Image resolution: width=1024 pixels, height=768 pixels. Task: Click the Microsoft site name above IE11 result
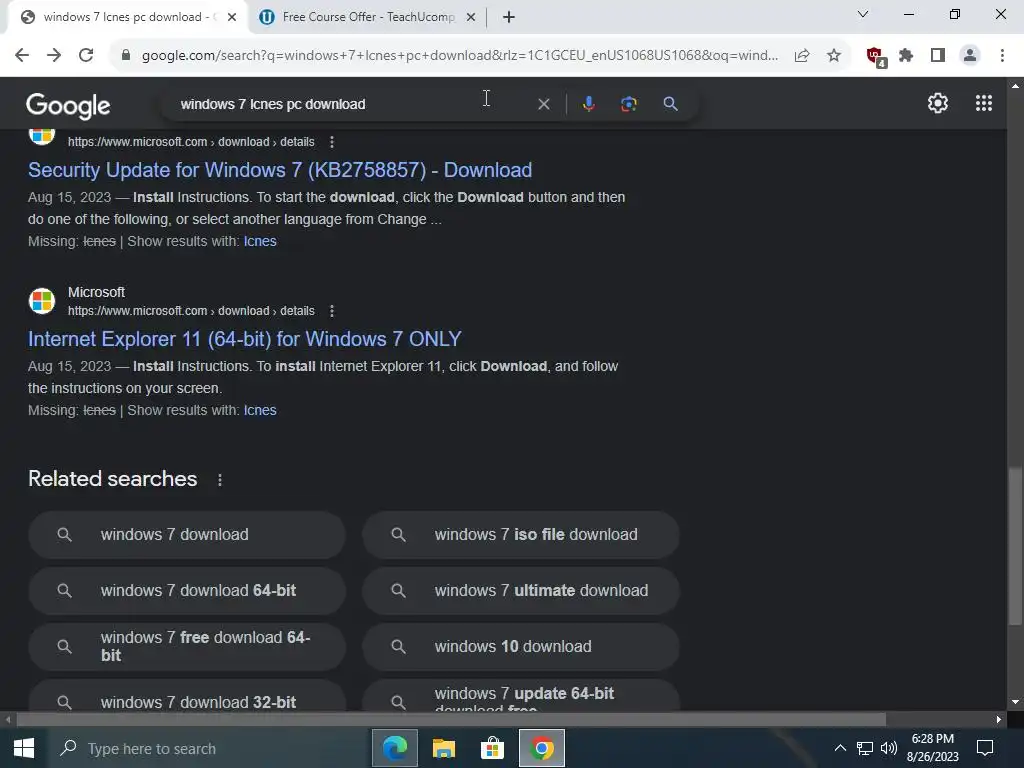click(96, 292)
